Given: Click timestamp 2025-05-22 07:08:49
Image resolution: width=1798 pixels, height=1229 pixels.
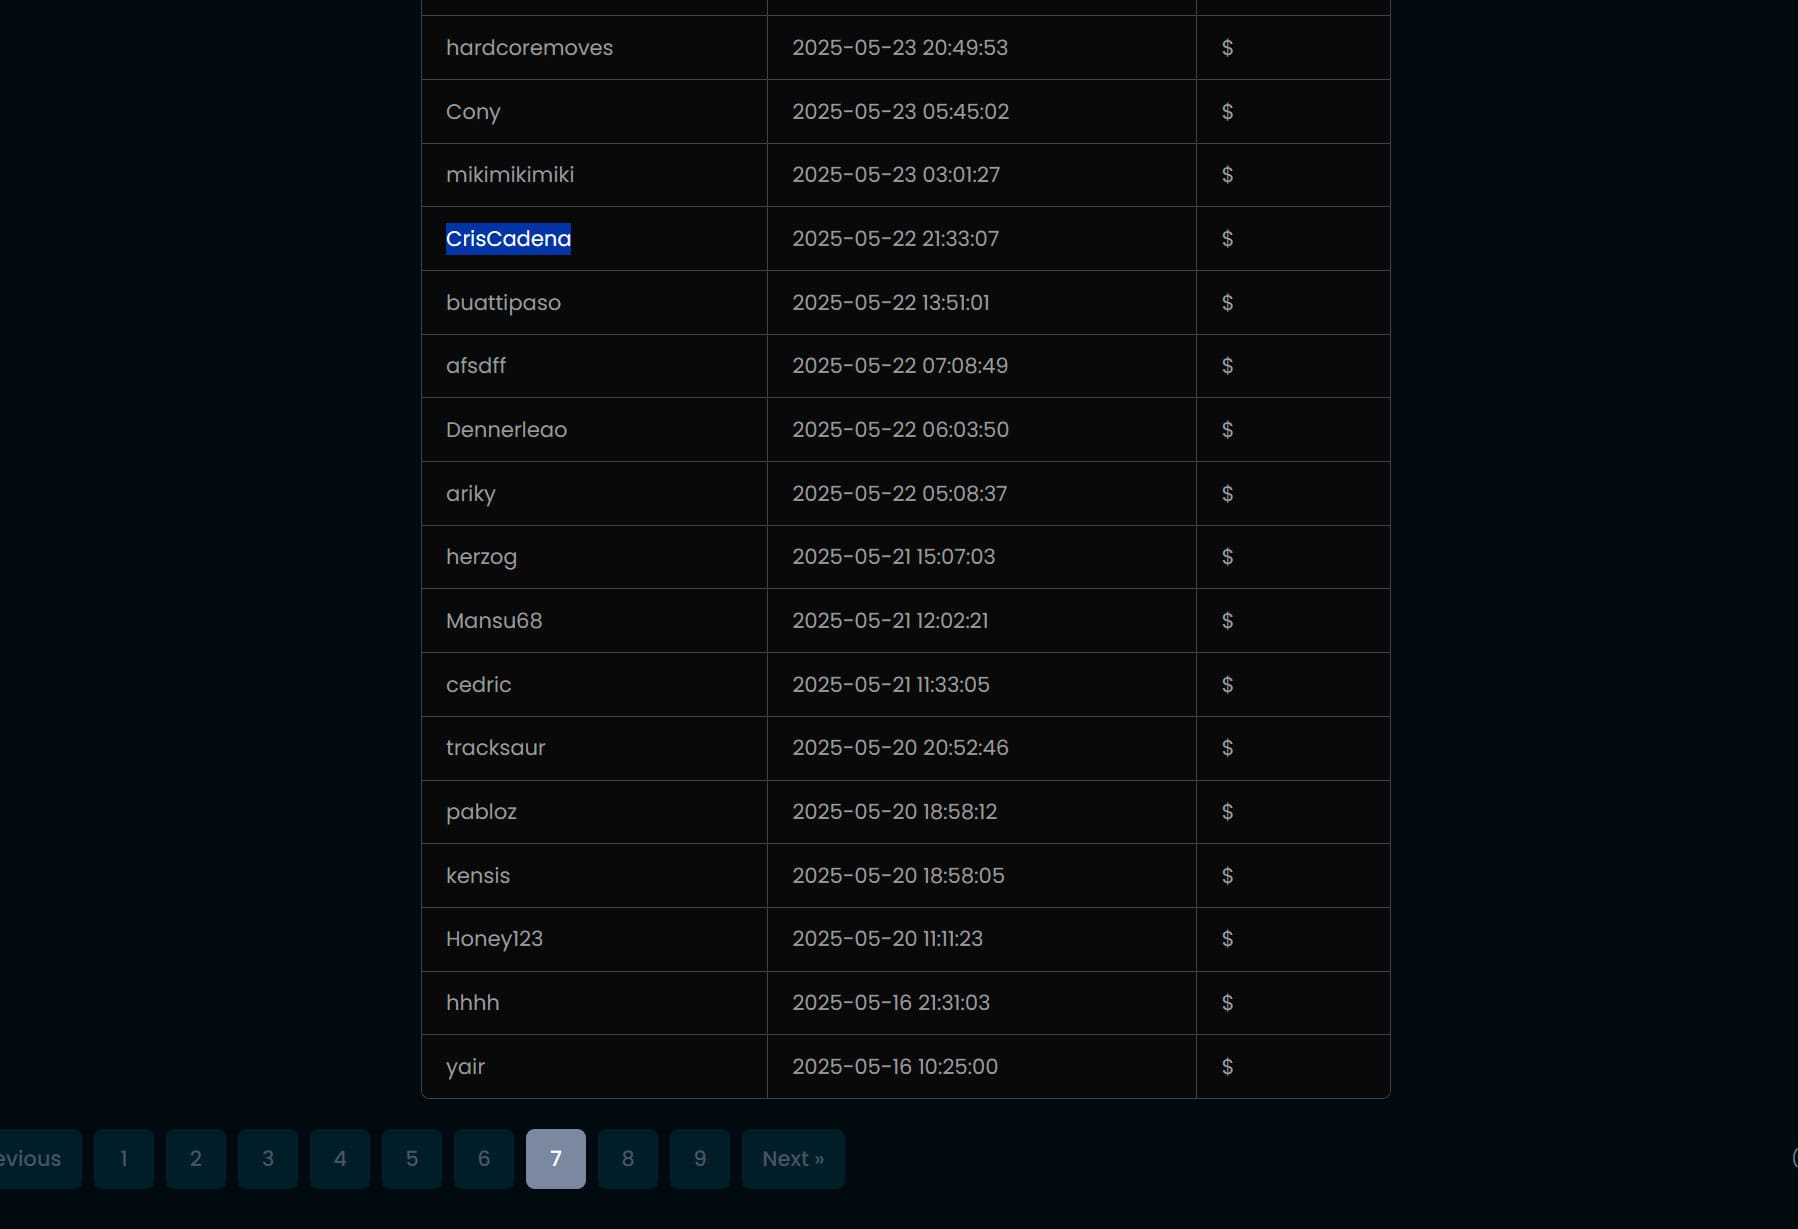Looking at the screenshot, I should (x=900, y=366).
